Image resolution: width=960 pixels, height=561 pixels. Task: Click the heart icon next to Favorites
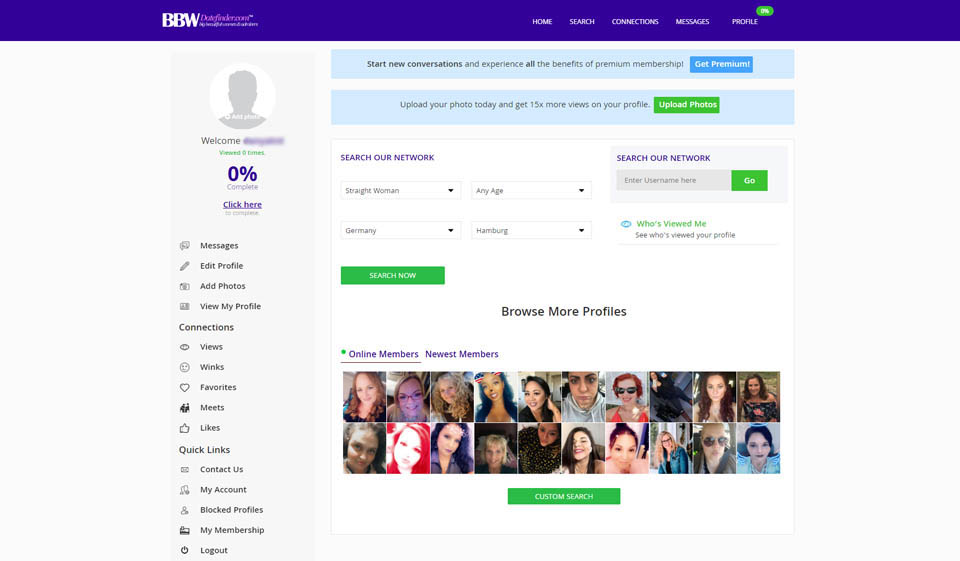click(184, 388)
